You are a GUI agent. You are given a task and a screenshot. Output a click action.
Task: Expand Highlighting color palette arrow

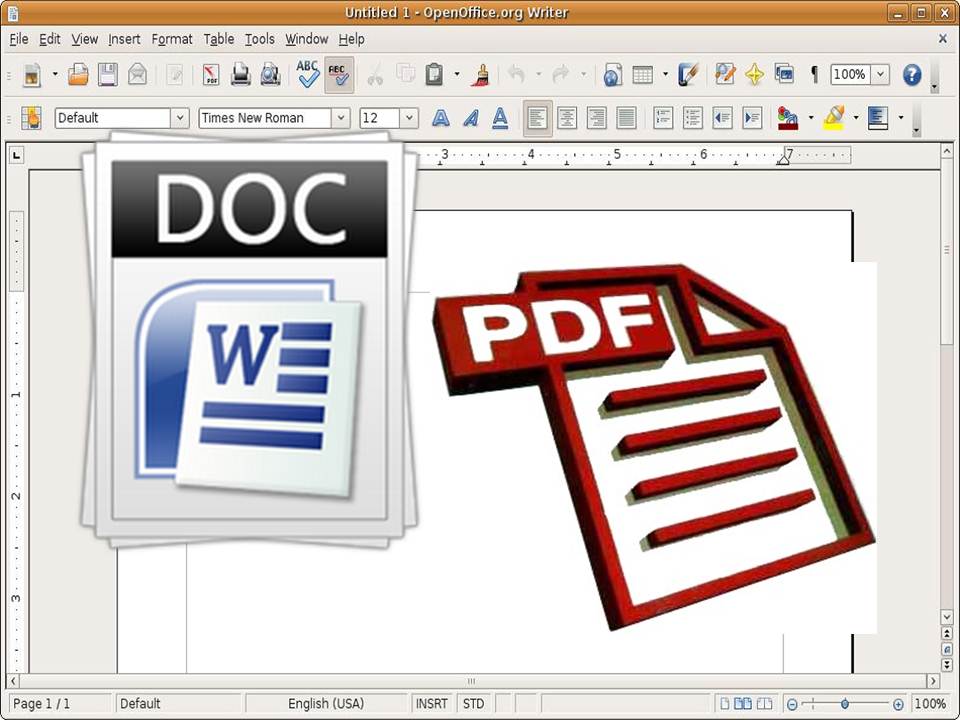pos(856,118)
